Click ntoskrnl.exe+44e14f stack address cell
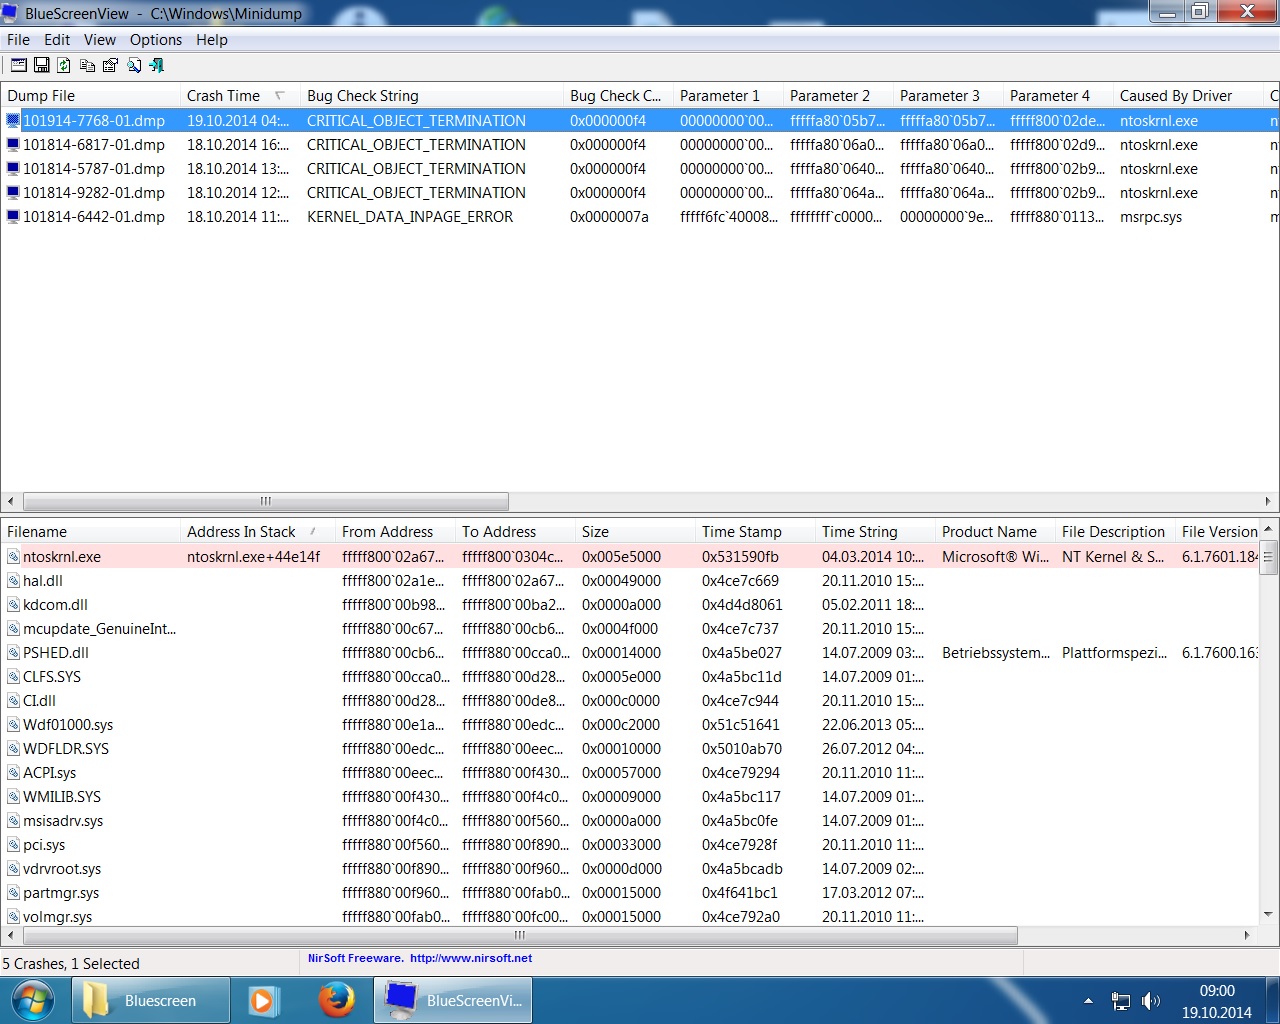The image size is (1280, 1024). pos(254,556)
